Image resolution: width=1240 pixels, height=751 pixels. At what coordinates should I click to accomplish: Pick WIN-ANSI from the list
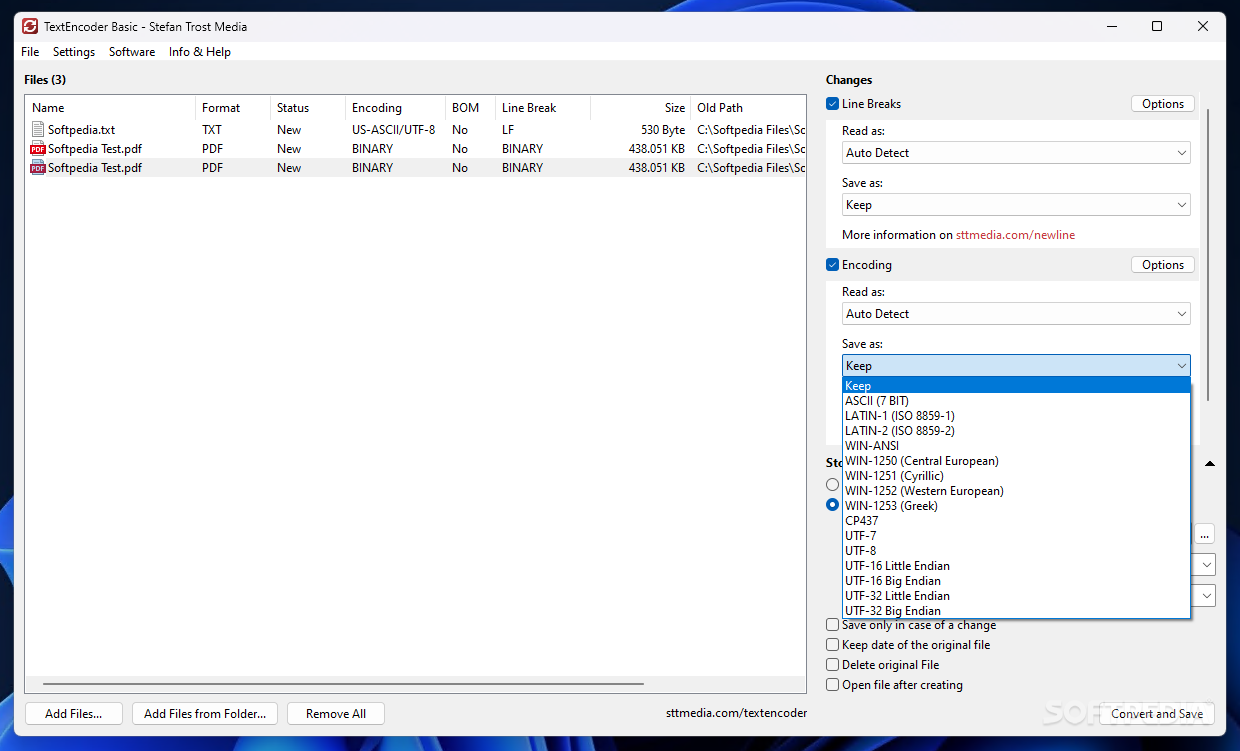[1016, 446]
